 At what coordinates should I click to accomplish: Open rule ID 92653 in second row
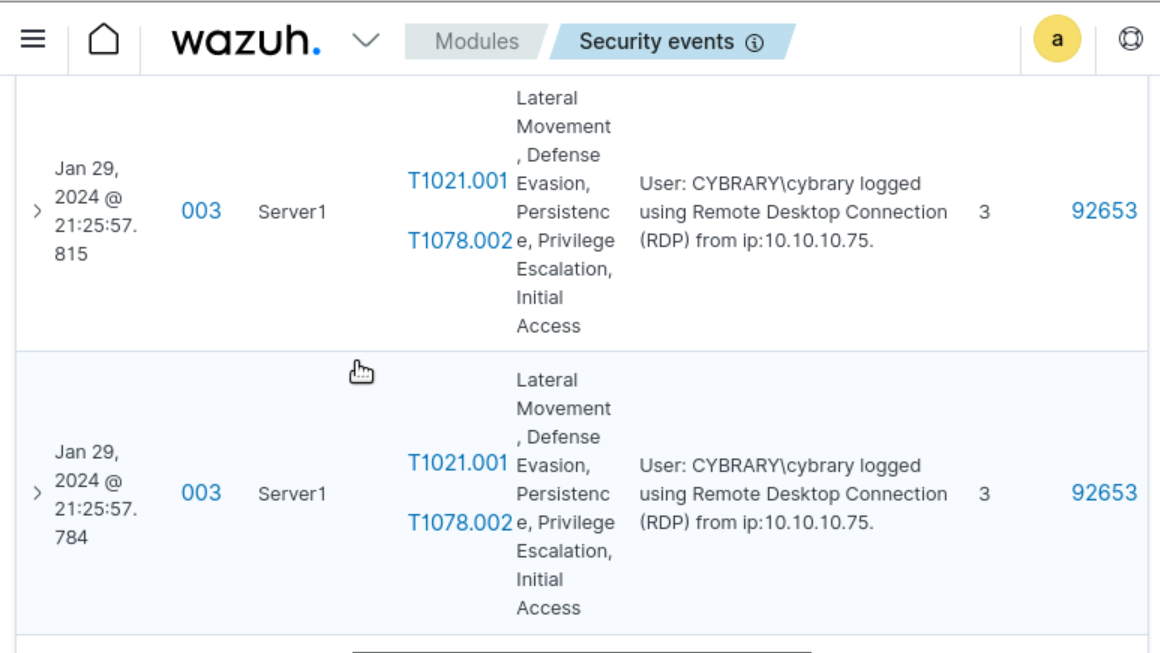pyautogui.click(x=1104, y=493)
